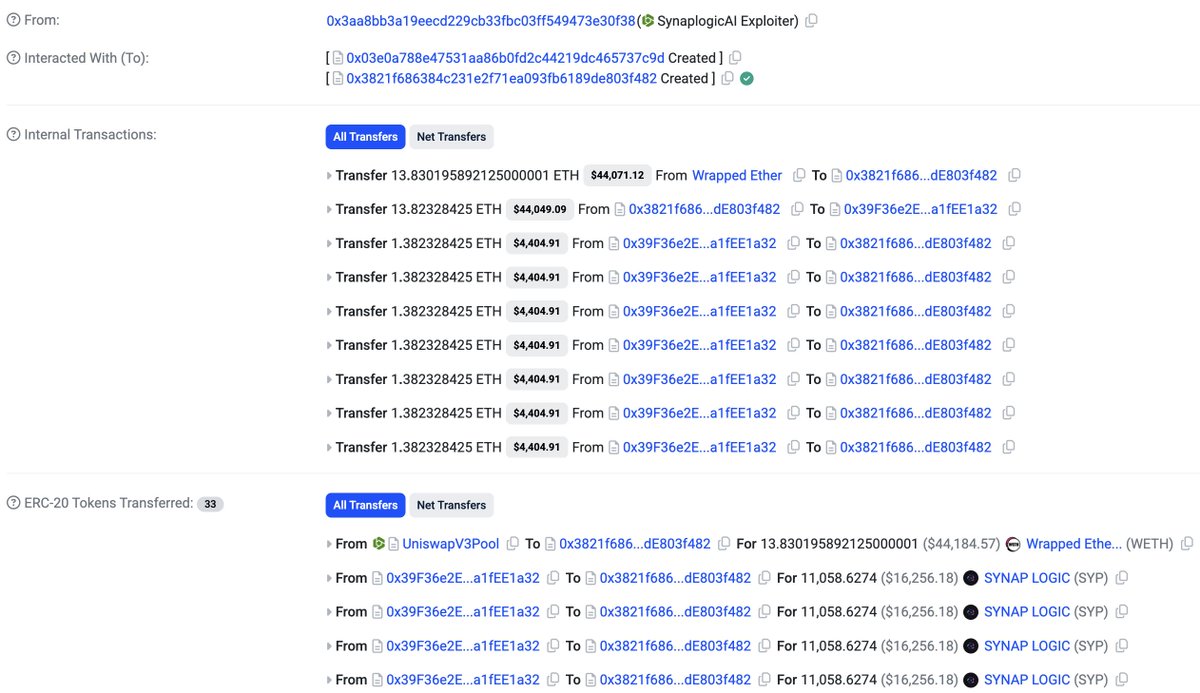1200x693 pixels.
Task: Open 0x3821f686 recipient in the UniswapV3Pool row
Action: tap(635, 544)
